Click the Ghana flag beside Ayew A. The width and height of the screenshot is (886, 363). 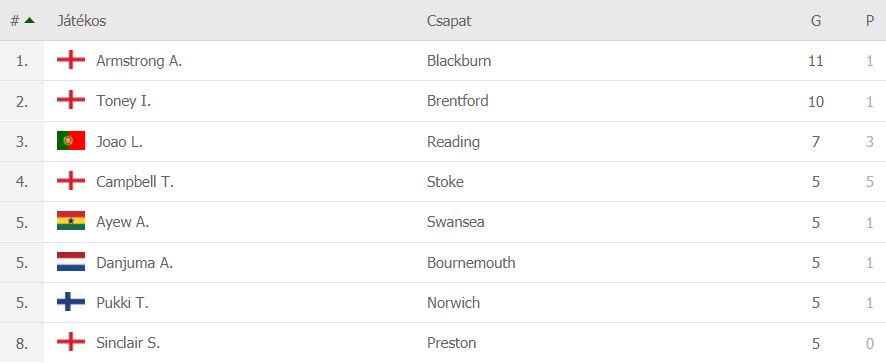pos(71,221)
